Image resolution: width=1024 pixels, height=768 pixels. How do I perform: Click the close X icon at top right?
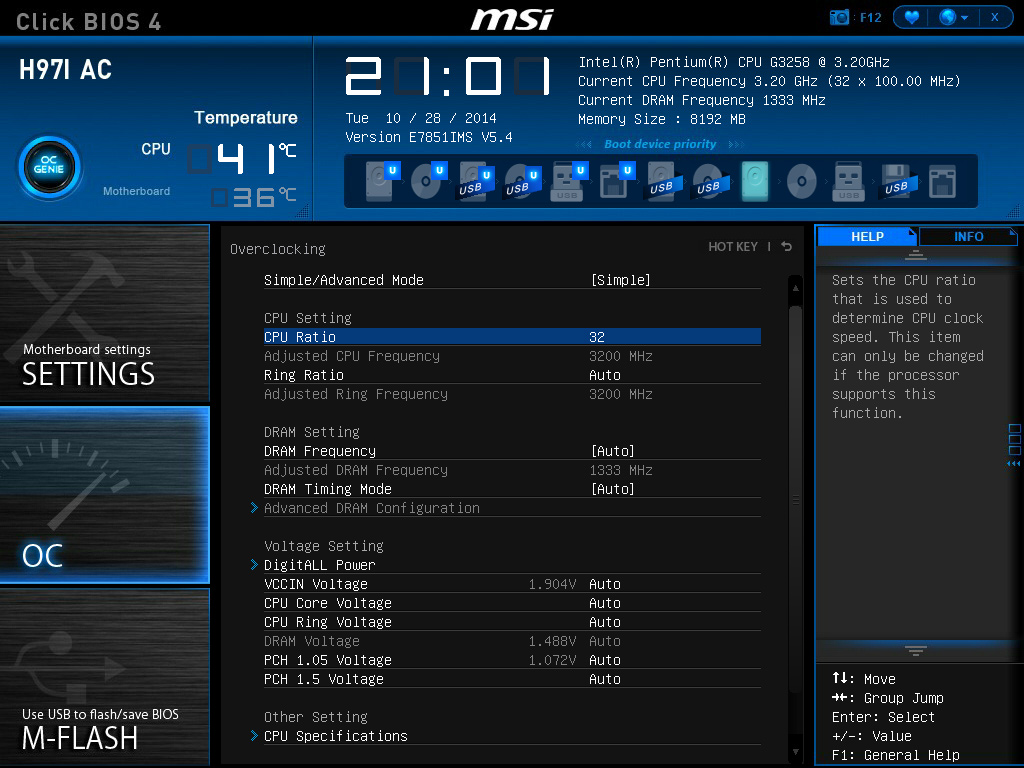pyautogui.click(x=995, y=17)
